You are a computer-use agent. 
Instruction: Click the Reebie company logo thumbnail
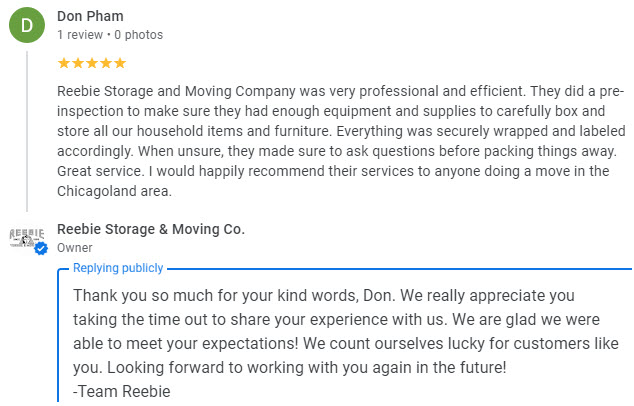26,237
